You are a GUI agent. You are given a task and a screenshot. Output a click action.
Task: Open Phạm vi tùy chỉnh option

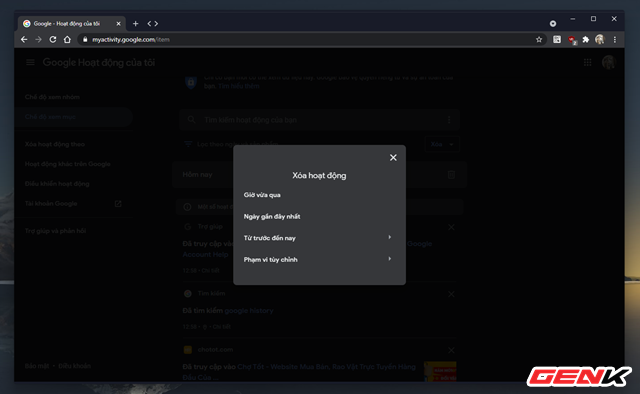319,260
